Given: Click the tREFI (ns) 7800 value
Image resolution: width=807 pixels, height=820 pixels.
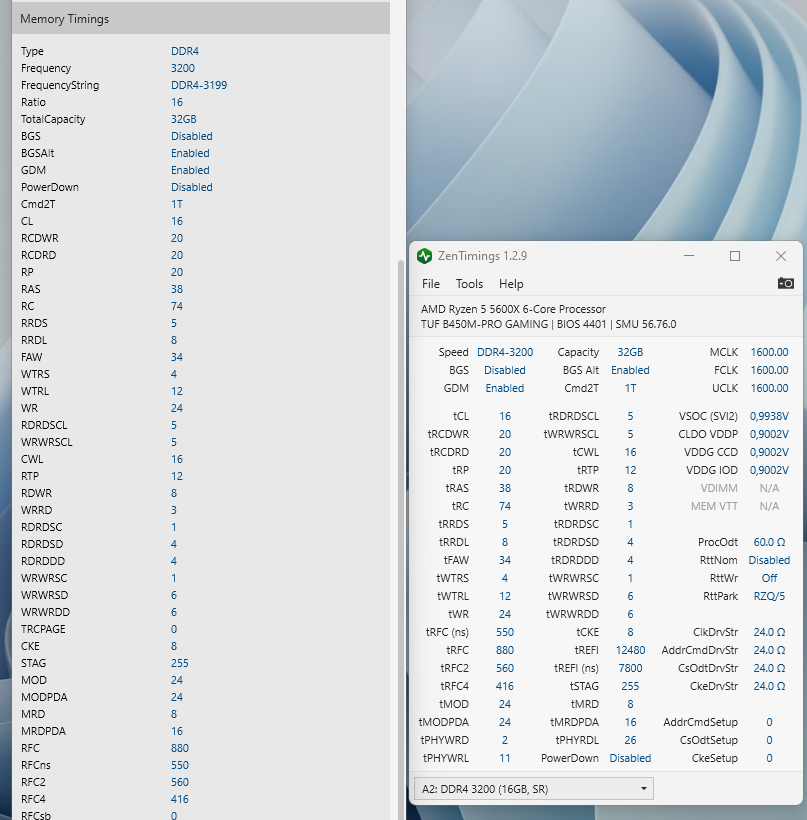Looking at the screenshot, I should (x=630, y=668).
